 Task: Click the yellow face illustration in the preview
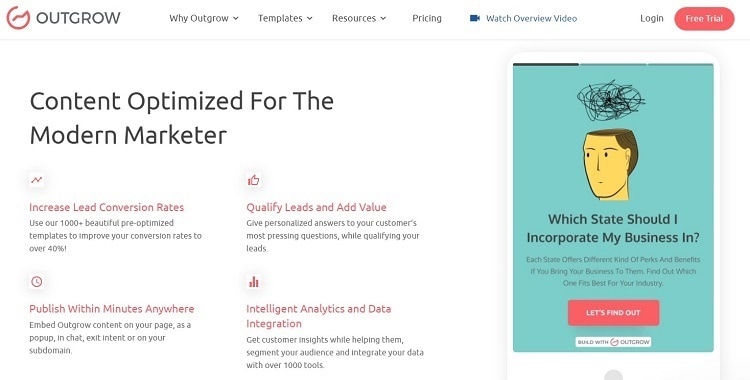(x=610, y=164)
